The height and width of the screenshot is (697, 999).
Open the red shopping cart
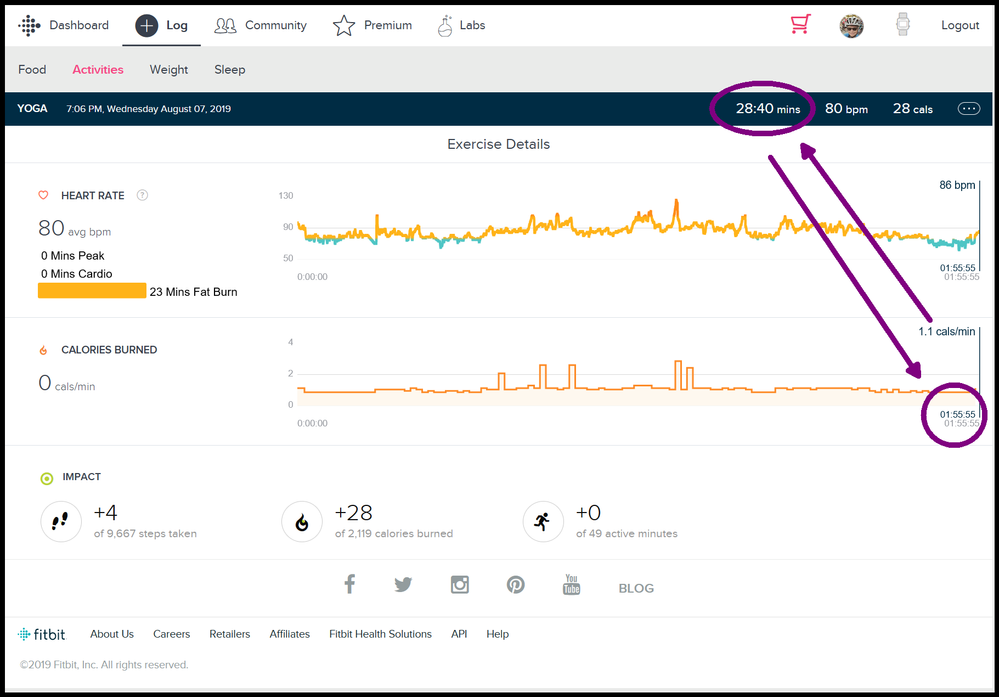click(800, 24)
